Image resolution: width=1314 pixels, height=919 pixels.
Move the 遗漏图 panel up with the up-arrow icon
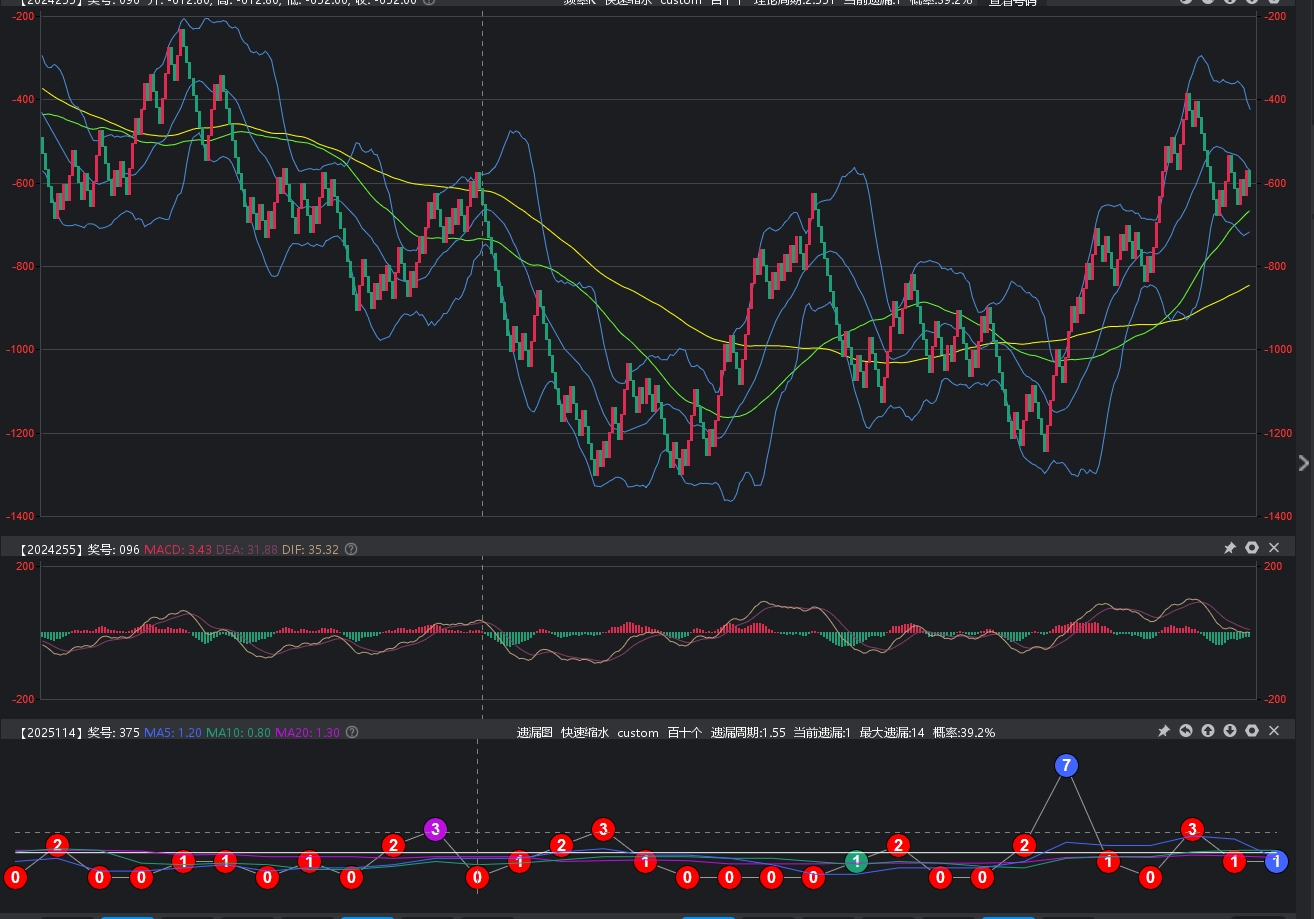[x=1208, y=731]
